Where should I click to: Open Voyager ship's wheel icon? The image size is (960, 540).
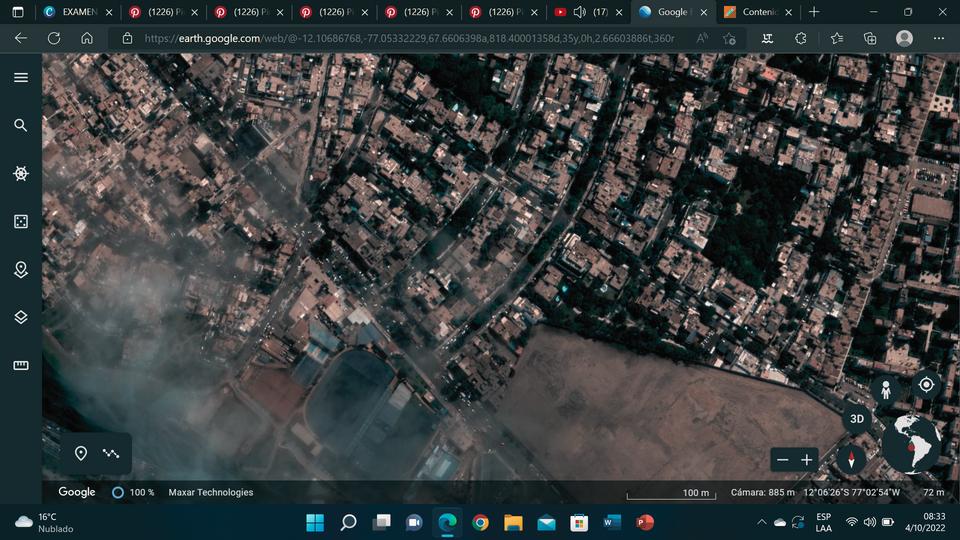click(21, 173)
